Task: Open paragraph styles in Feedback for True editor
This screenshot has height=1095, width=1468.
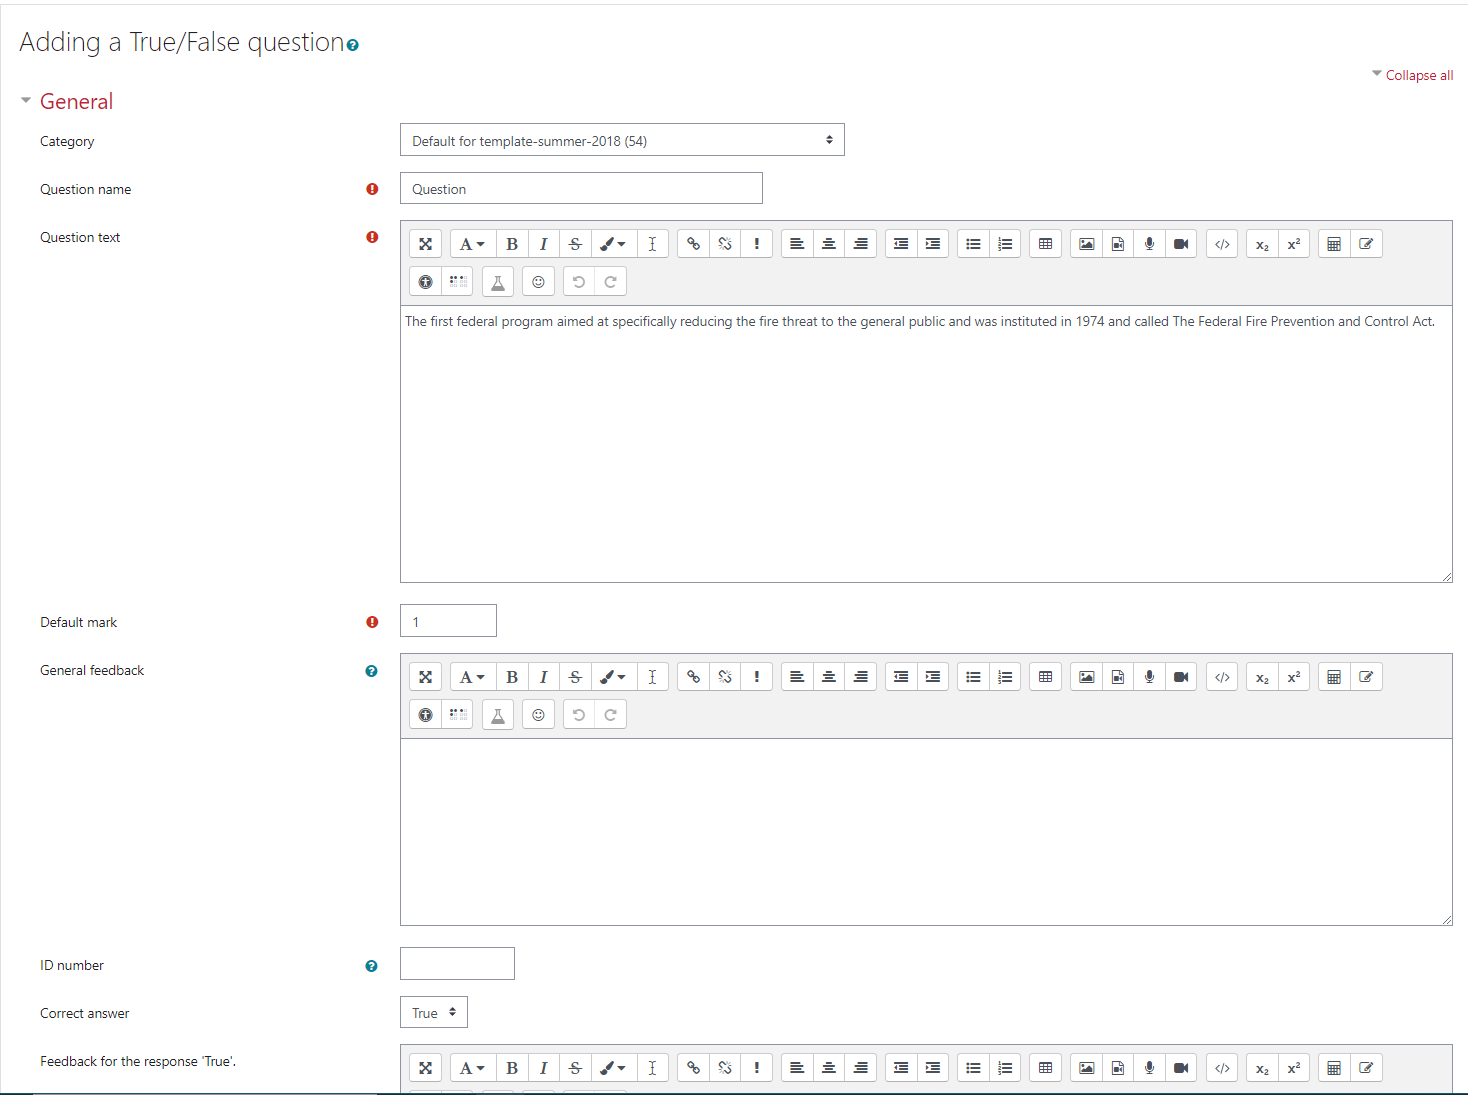Action: pyautogui.click(x=472, y=1068)
